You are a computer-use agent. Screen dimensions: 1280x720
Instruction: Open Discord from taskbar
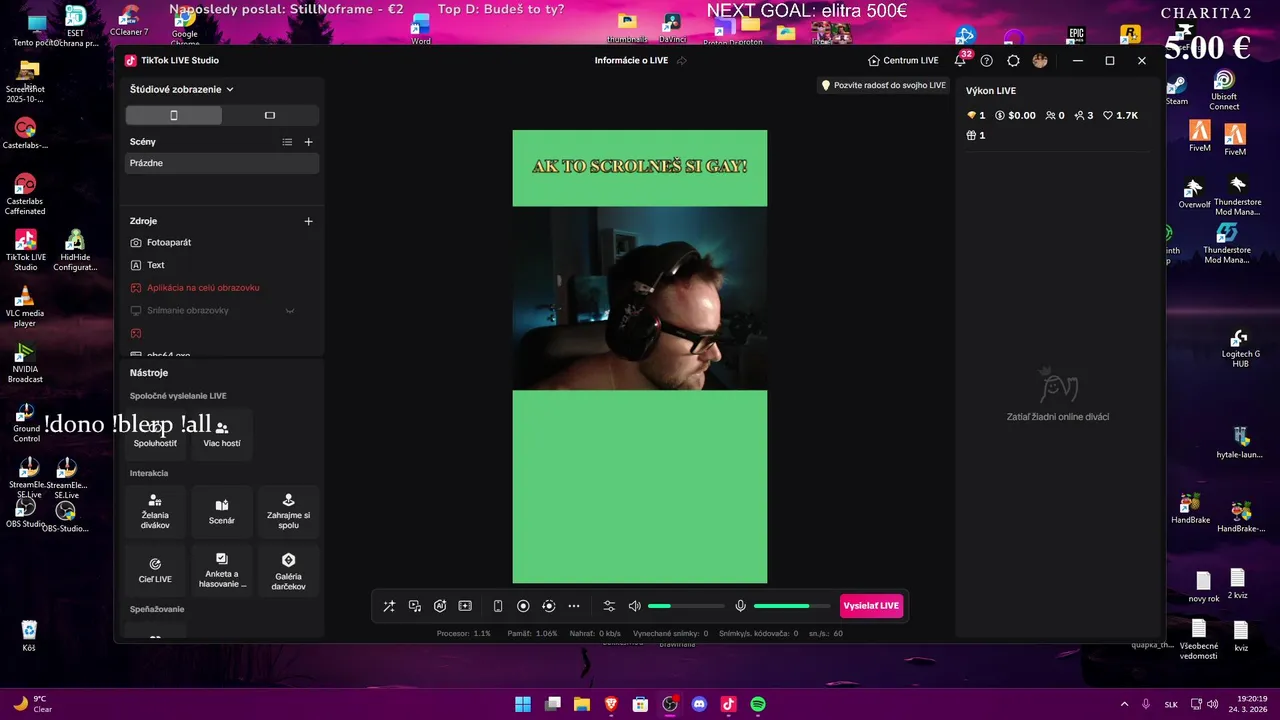[x=699, y=704]
